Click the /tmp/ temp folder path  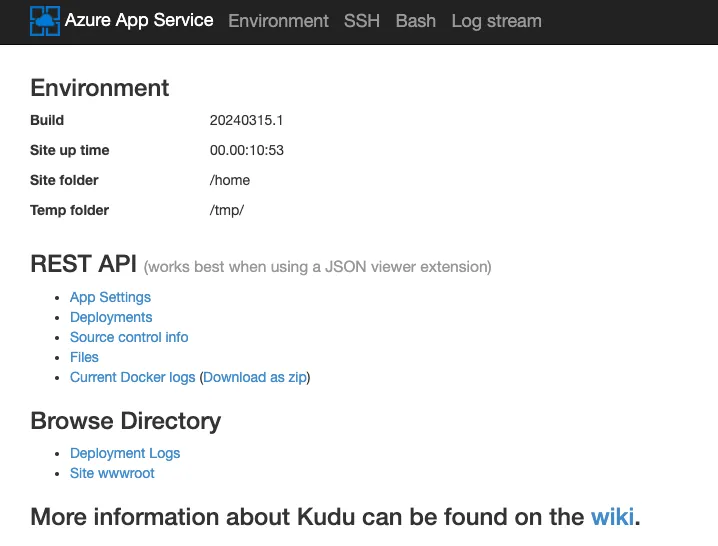[x=227, y=210]
